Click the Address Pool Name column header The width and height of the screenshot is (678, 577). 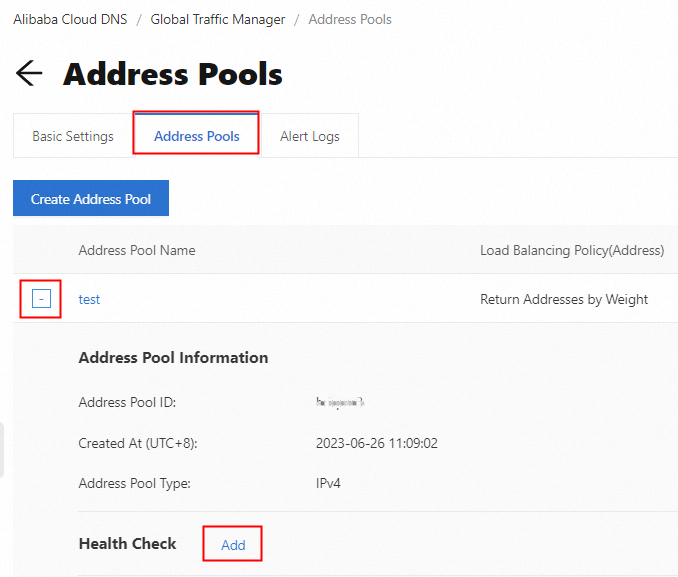[137, 250]
